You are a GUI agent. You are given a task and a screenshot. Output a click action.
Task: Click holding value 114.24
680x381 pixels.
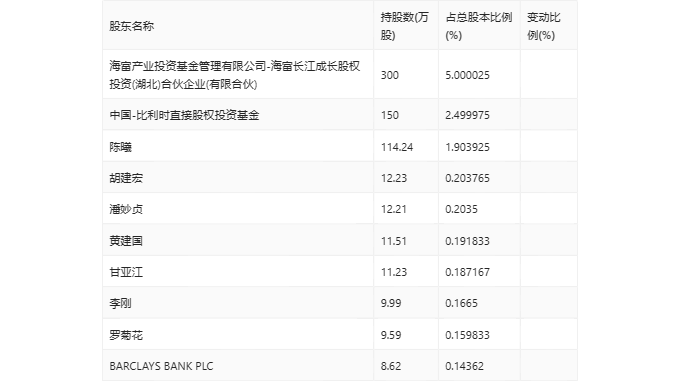[x=397, y=147]
